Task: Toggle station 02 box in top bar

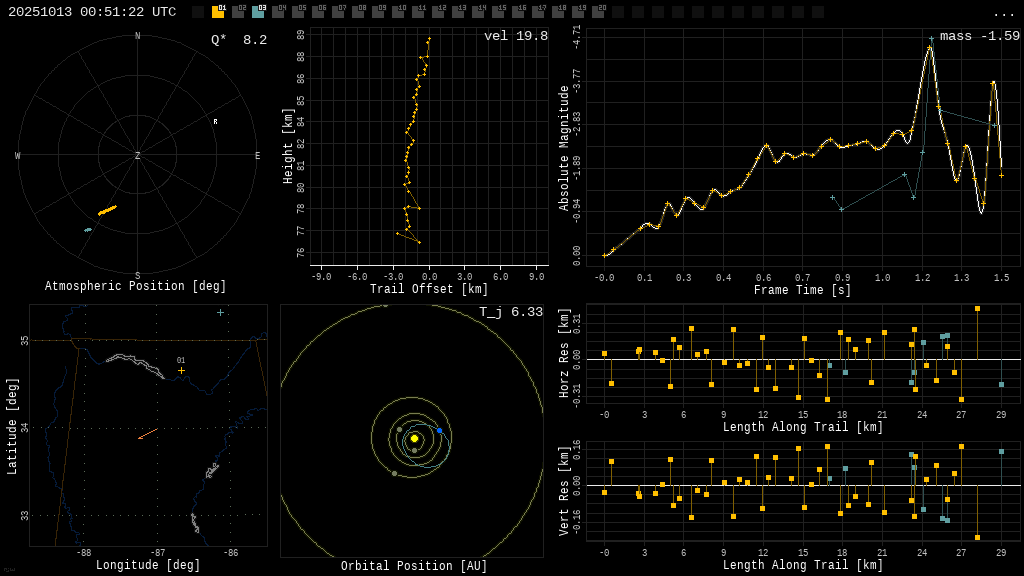Action: (238, 12)
